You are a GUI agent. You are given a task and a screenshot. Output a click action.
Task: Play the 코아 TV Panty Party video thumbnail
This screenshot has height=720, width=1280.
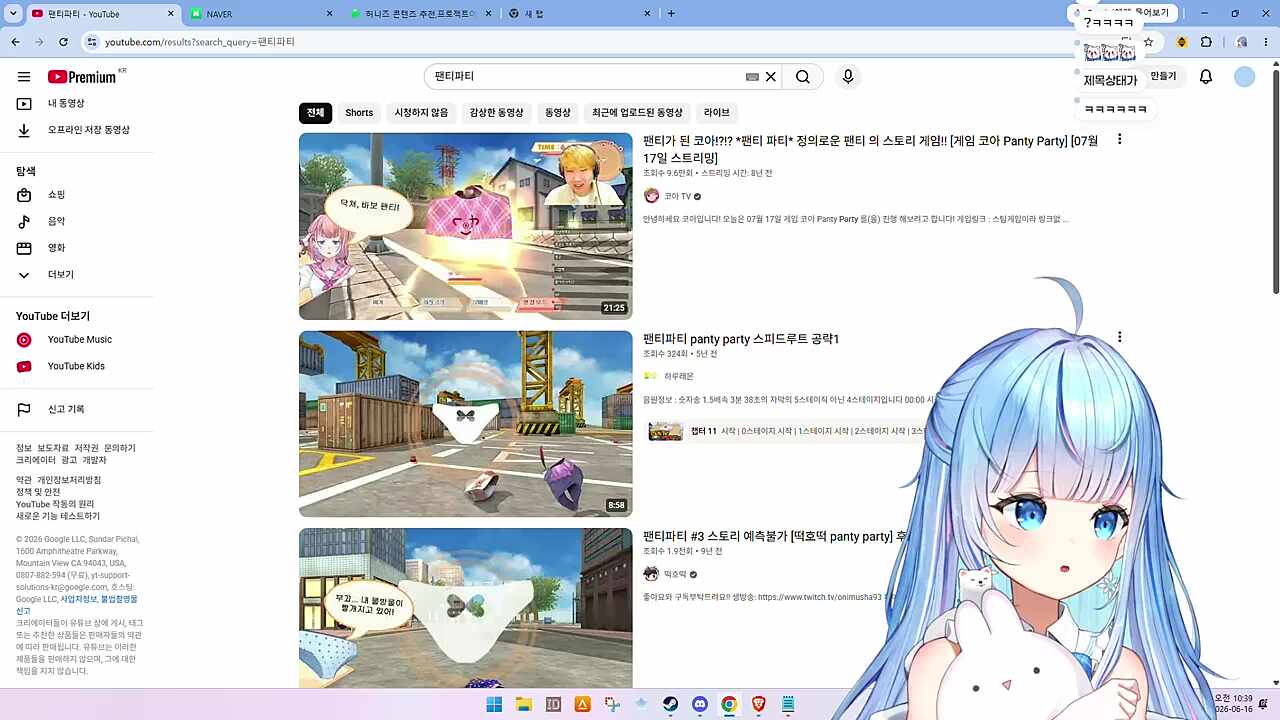(x=466, y=226)
